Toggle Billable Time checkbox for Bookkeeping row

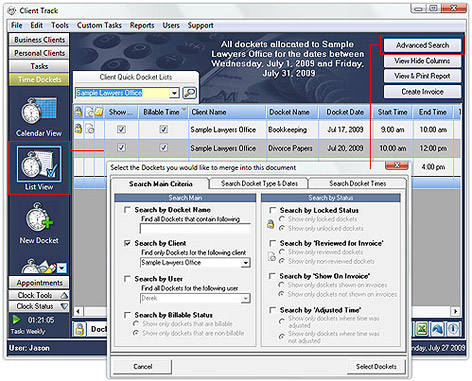pyautogui.click(x=163, y=129)
